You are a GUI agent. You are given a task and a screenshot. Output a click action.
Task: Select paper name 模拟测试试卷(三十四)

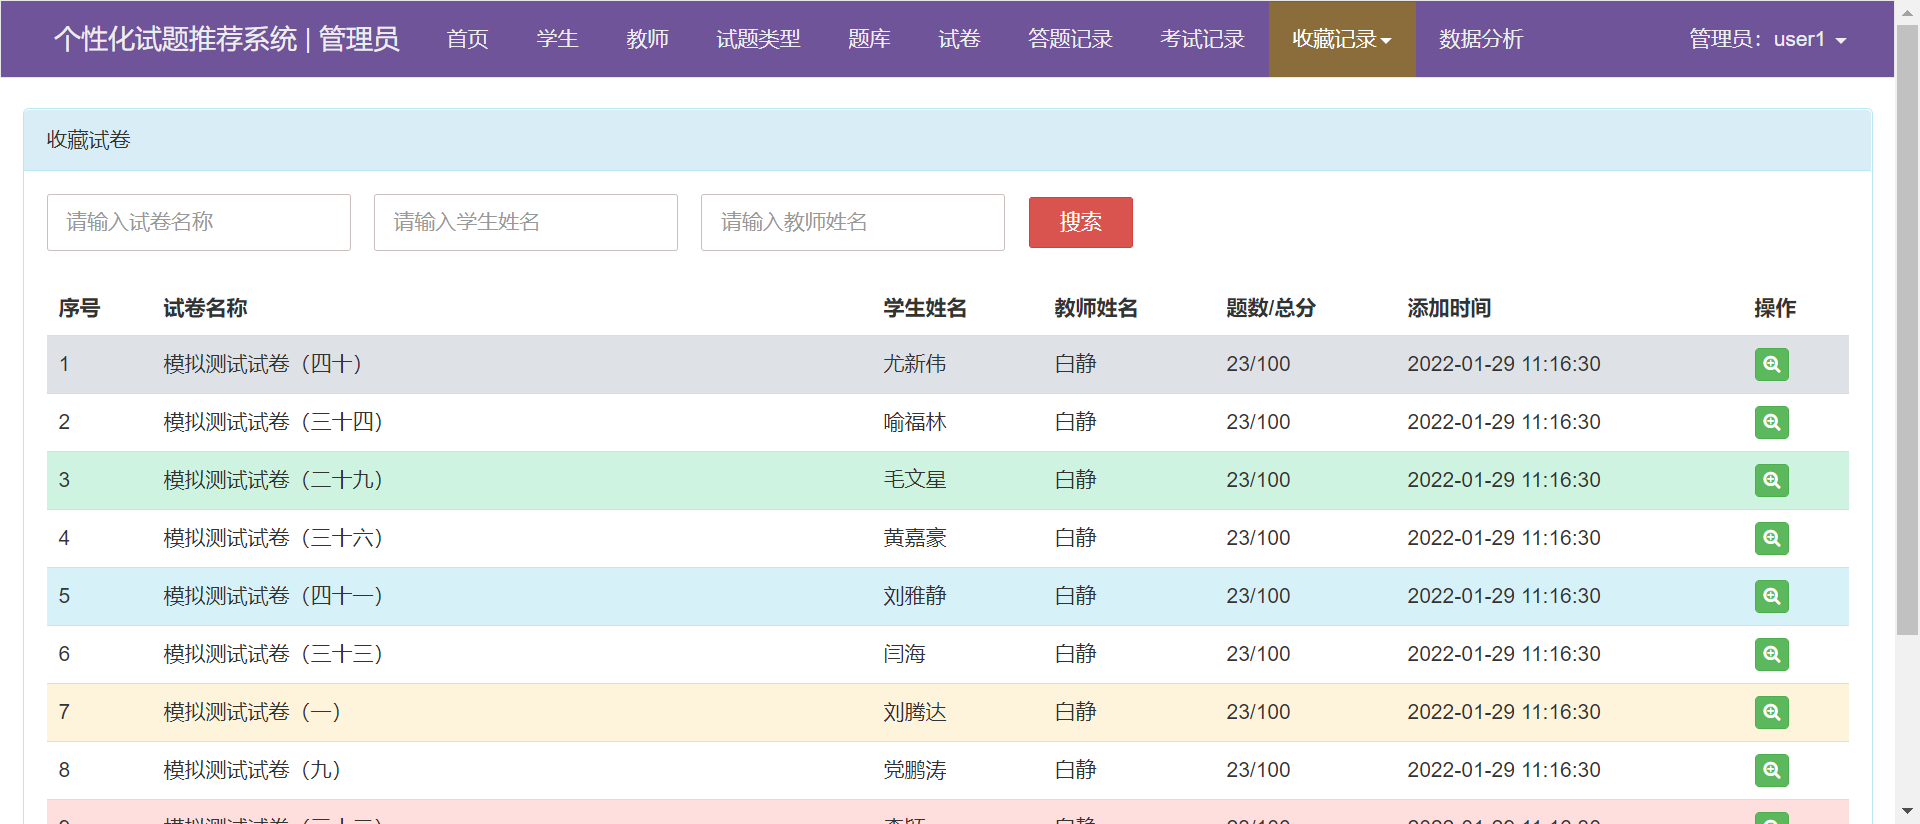pyautogui.click(x=273, y=422)
